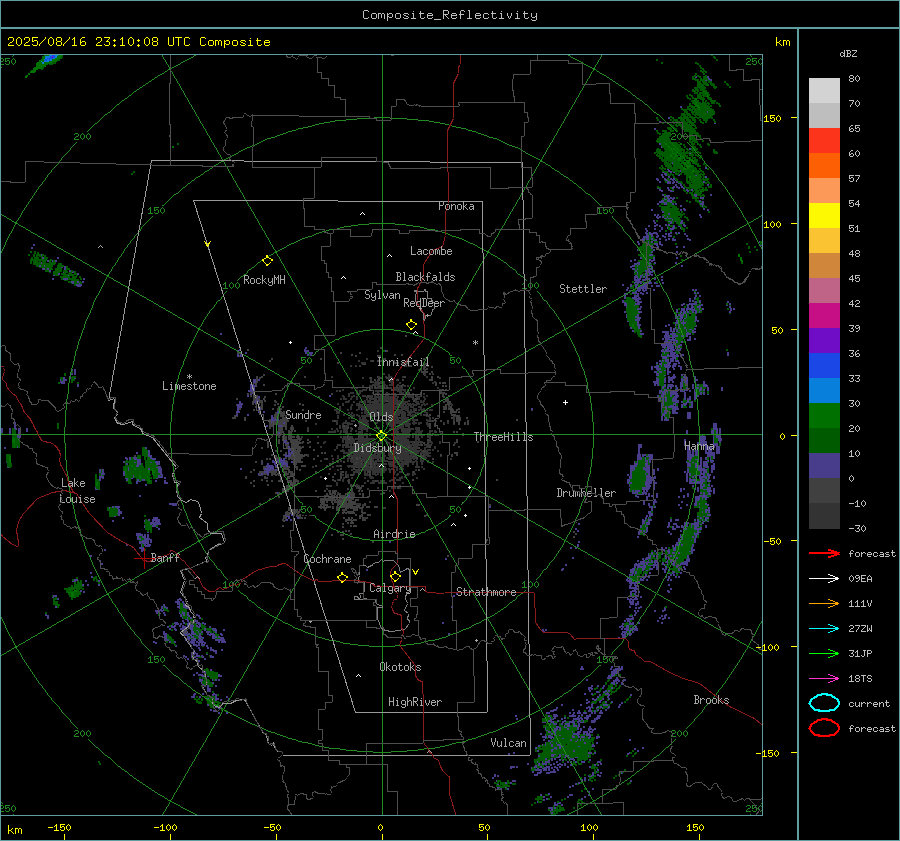Click the yellow diamond marker above Calgary

click(x=395, y=576)
